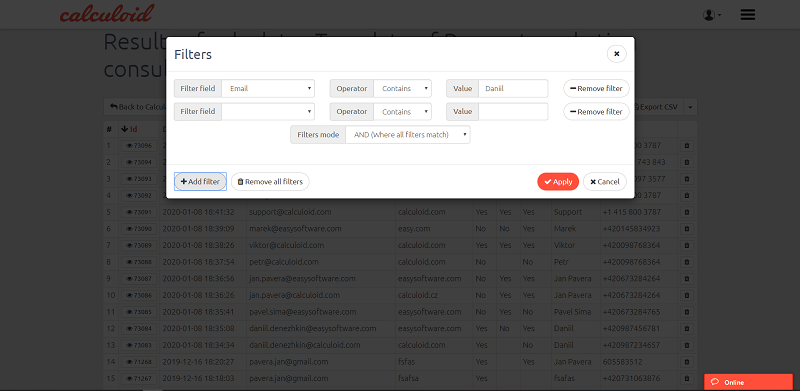Remove the second empty filter row
800x391 pixels.
pos(596,112)
